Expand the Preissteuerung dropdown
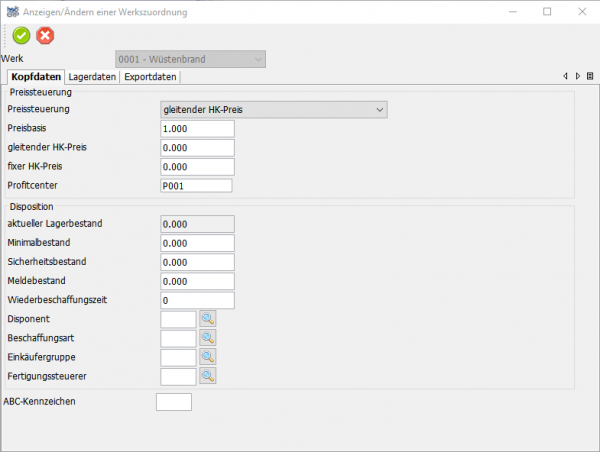 pyautogui.click(x=379, y=109)
